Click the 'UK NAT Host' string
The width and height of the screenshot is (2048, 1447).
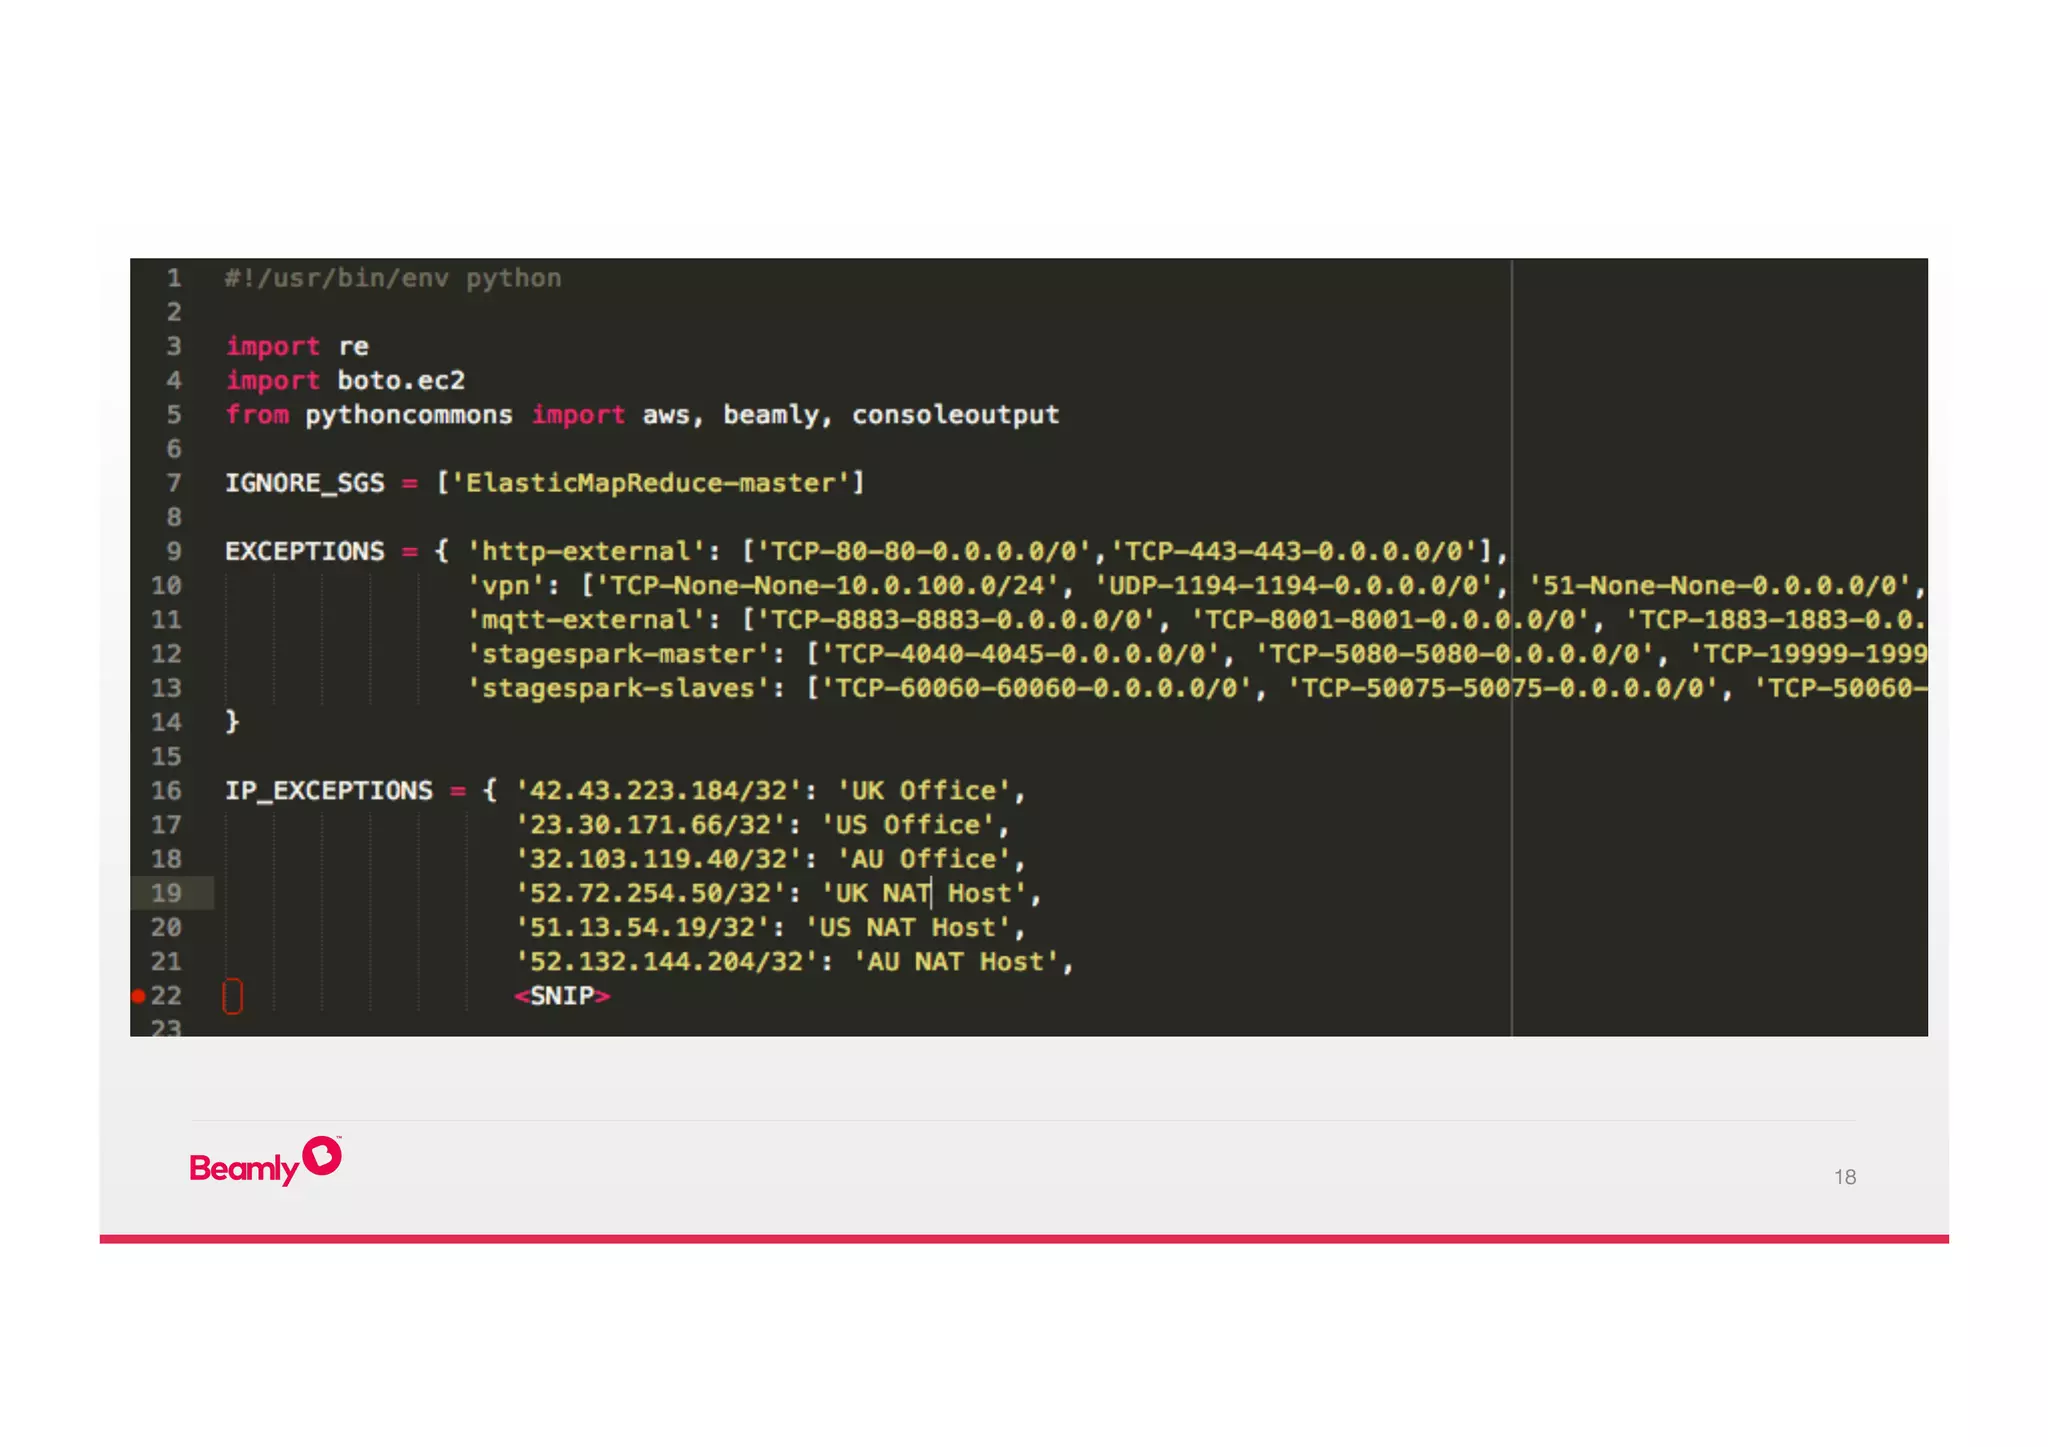(x=925, y=893)
